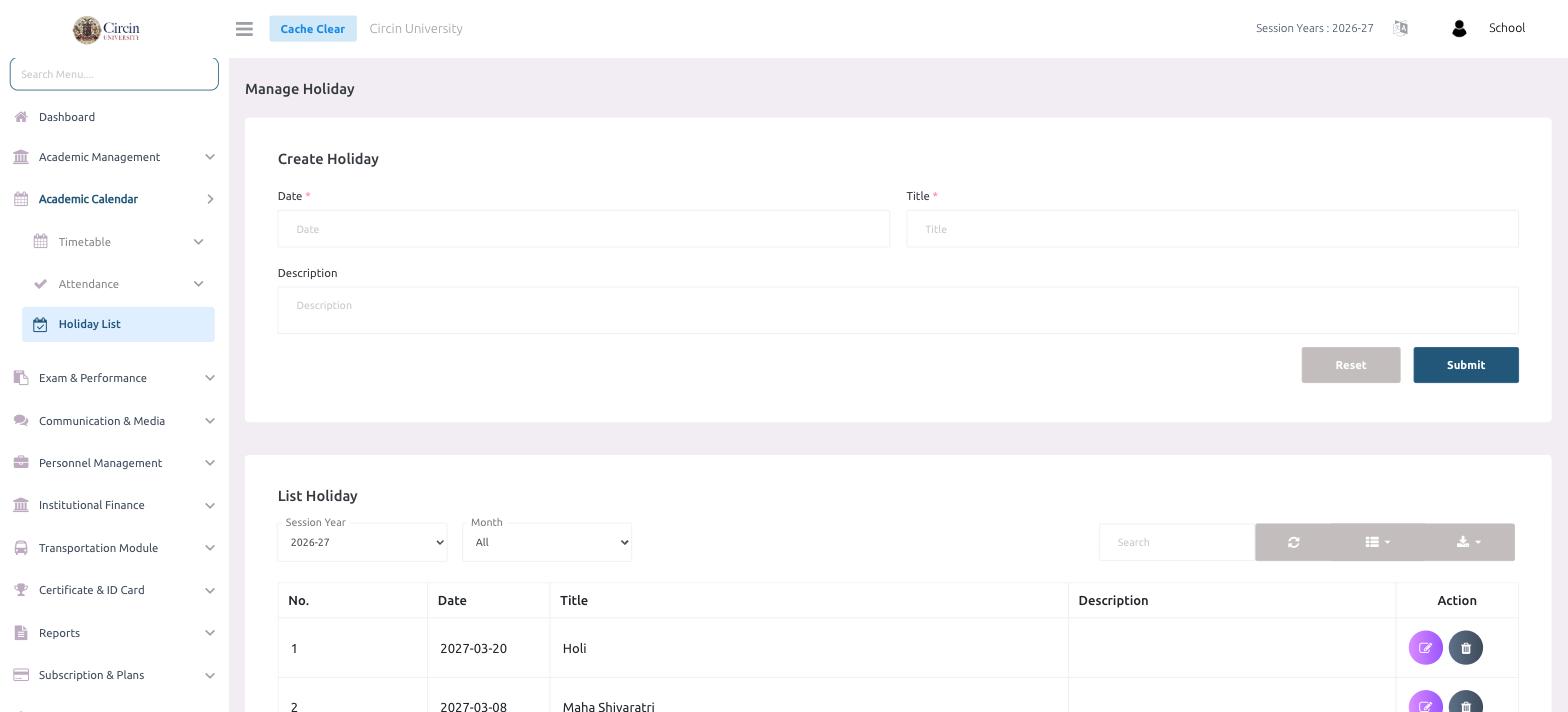This screenshot has width=1568, height=712.
Task: Open the Session Year dropdown
Action: point(362,542)
